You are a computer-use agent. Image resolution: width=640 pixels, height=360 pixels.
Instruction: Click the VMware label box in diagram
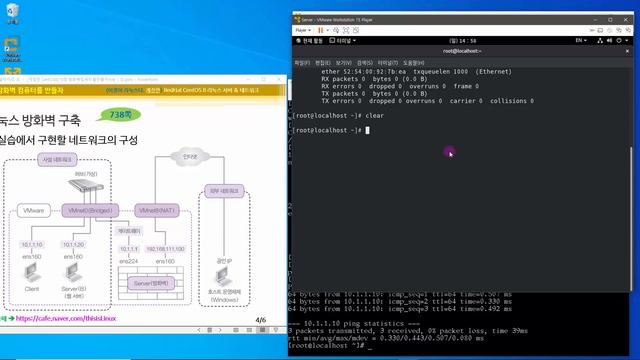[33, 211]
